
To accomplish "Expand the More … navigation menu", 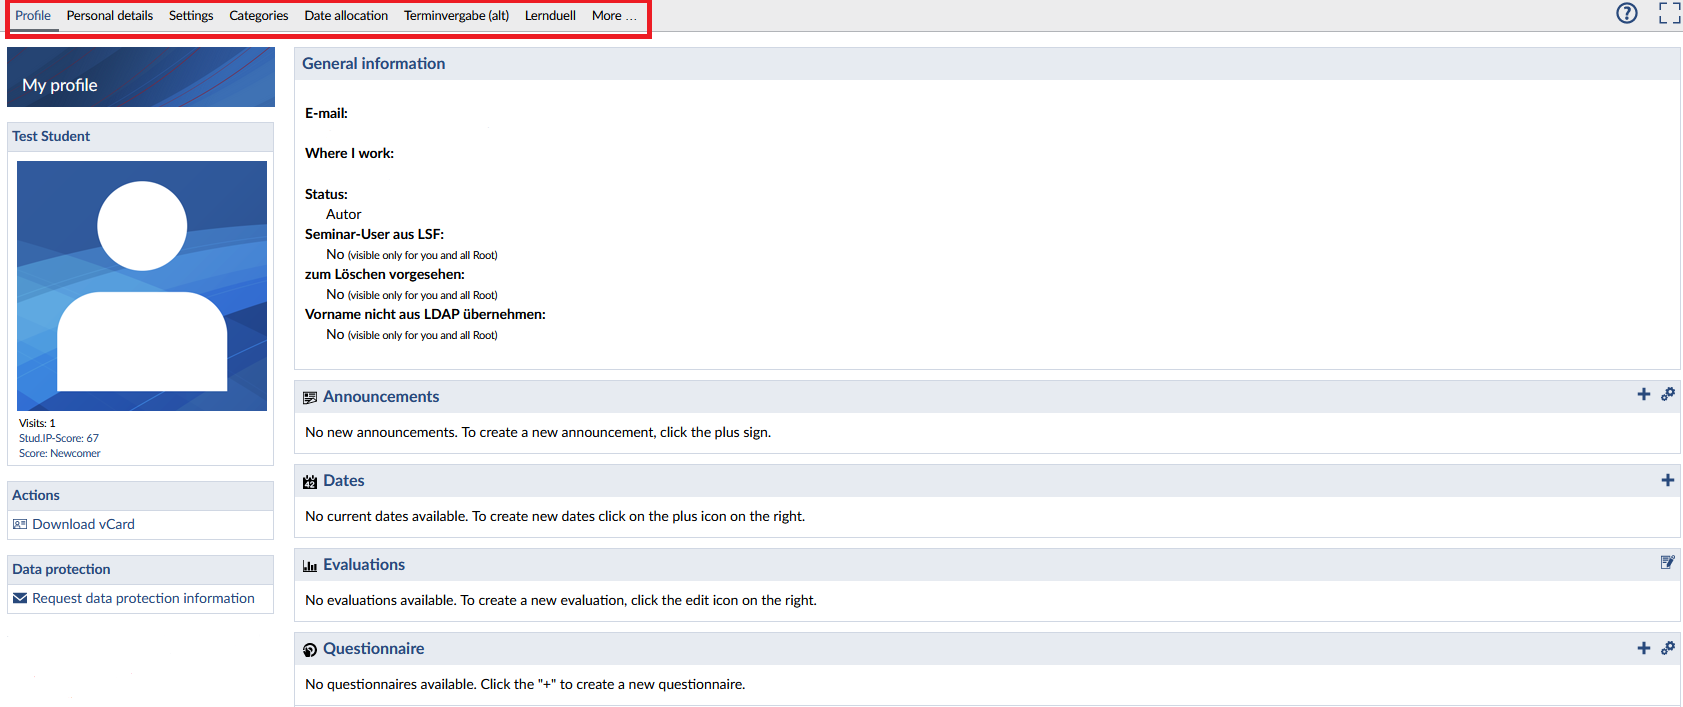I will tap(613, 16).
